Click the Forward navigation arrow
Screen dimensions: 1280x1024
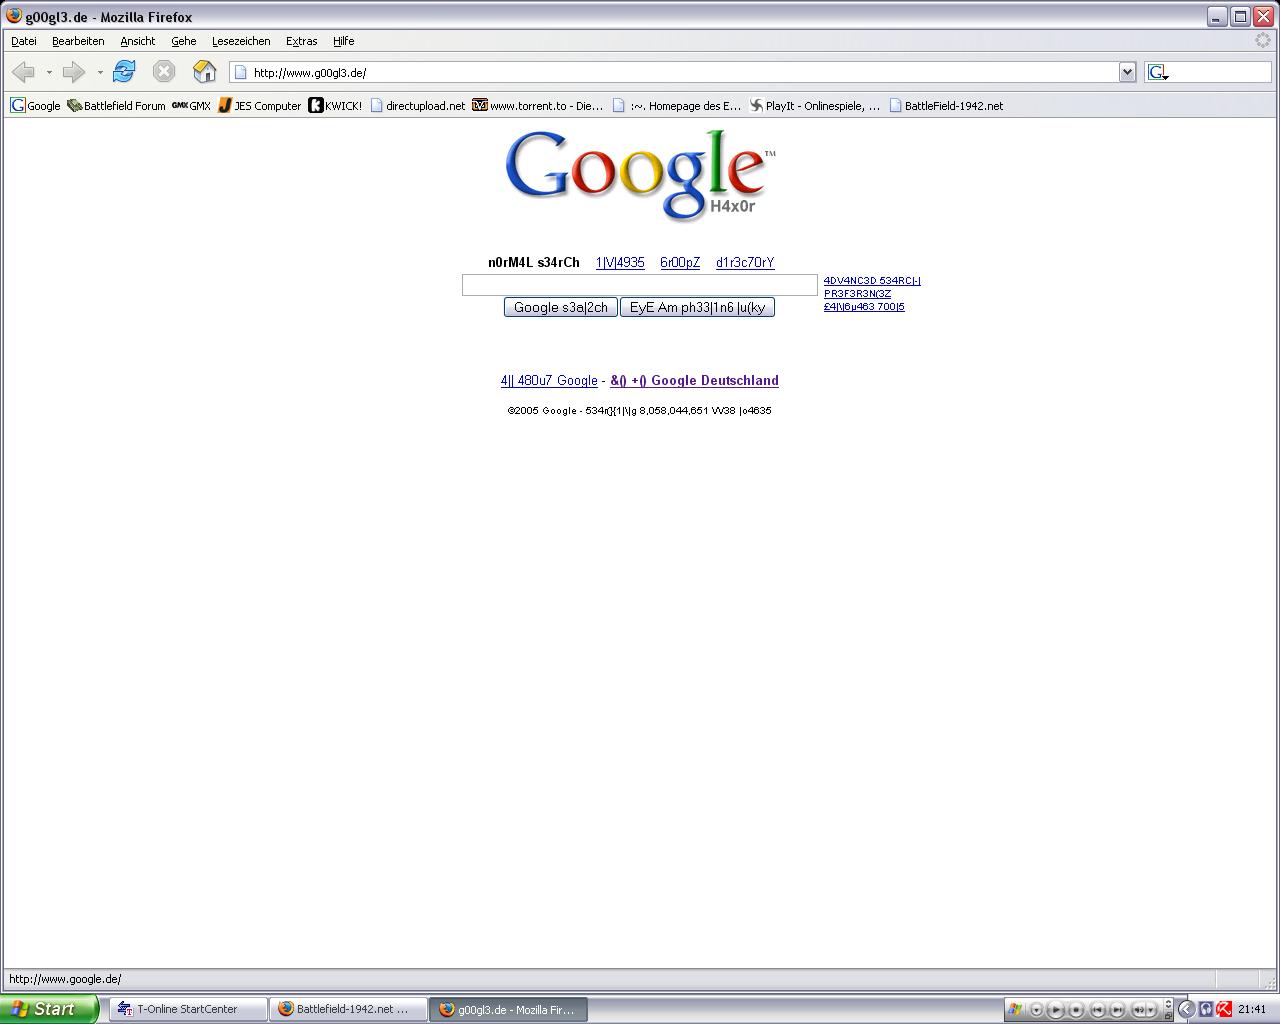73,72
